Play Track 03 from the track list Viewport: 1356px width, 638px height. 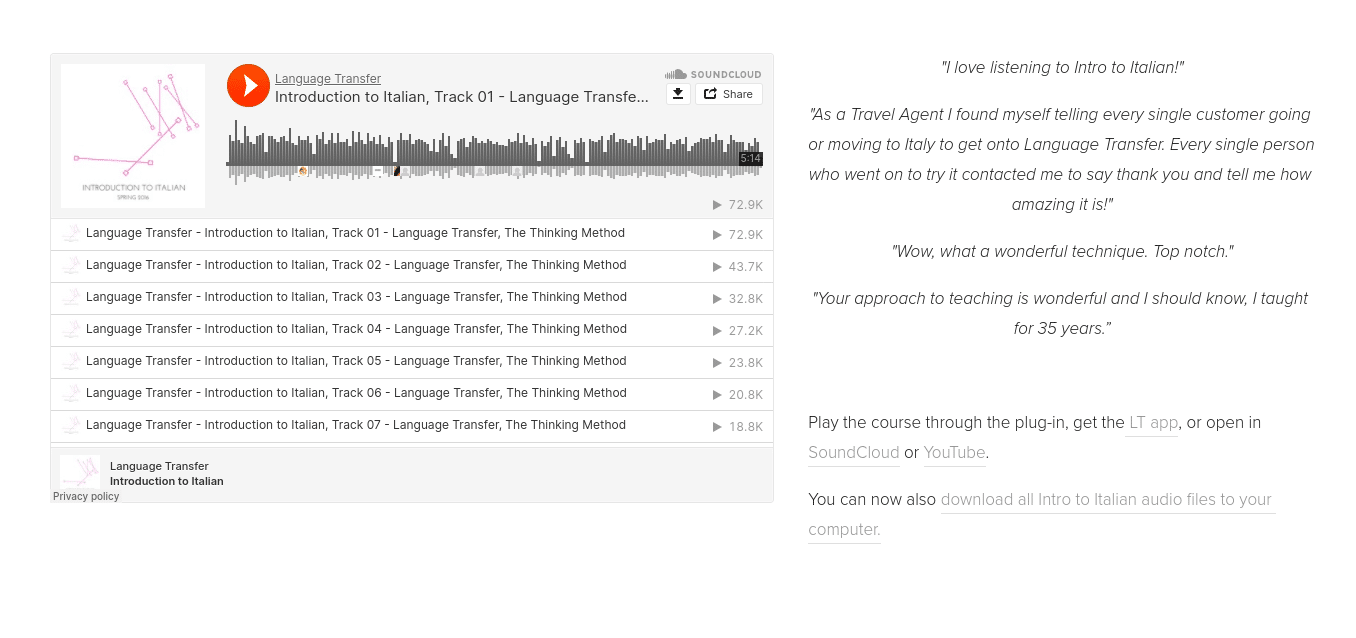pos(356,297)
